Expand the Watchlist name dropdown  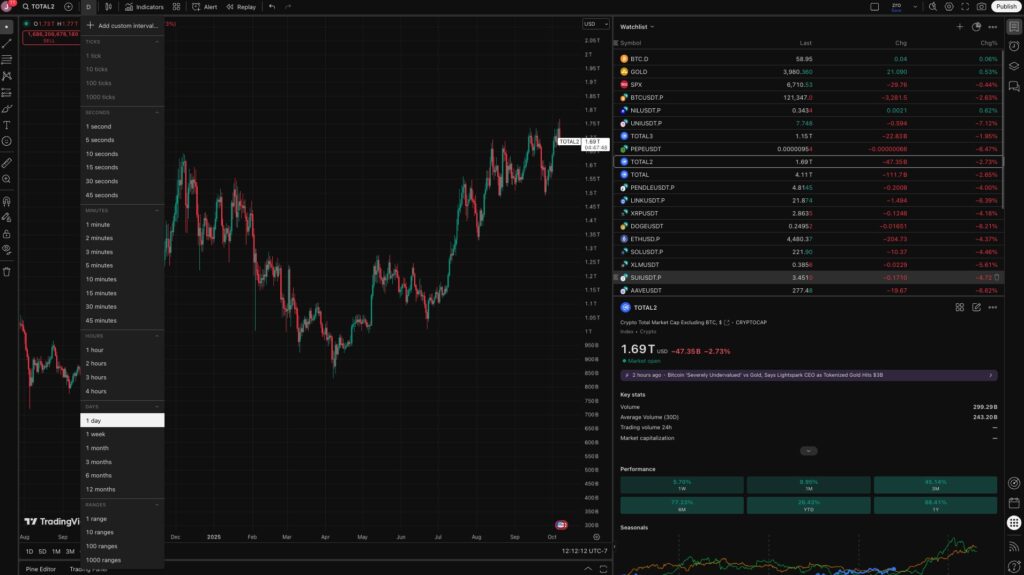coord(637,27)
